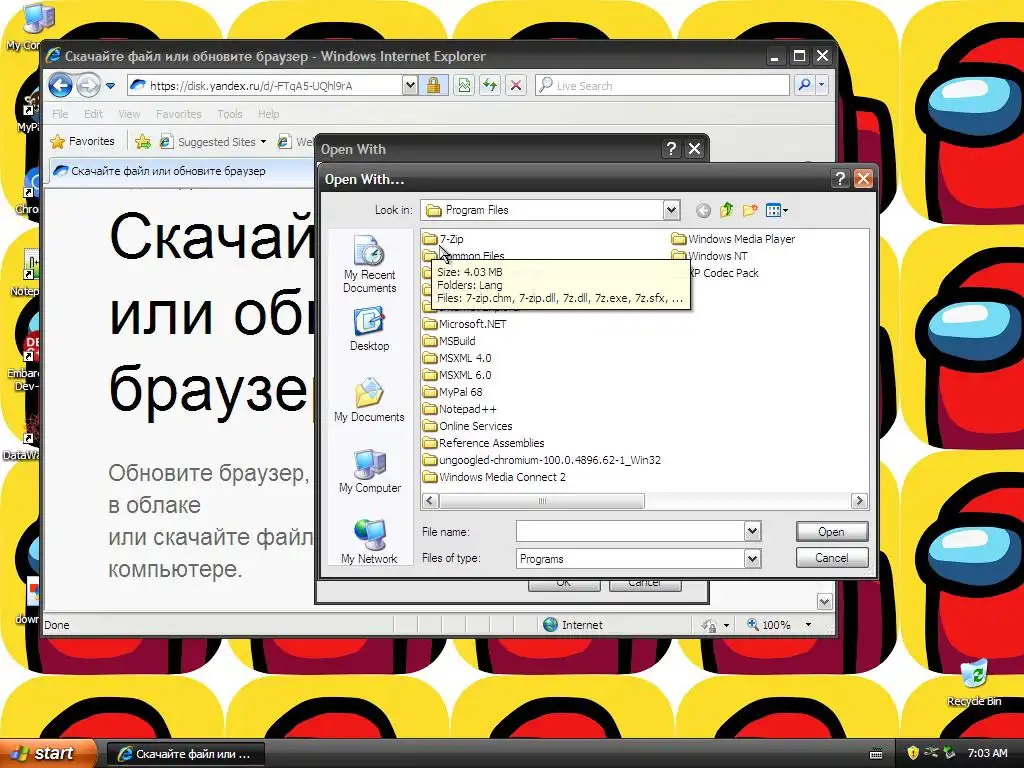Click the Live Search input box
The width and height of the screenshot is (1024, 768).
(662, 86)
